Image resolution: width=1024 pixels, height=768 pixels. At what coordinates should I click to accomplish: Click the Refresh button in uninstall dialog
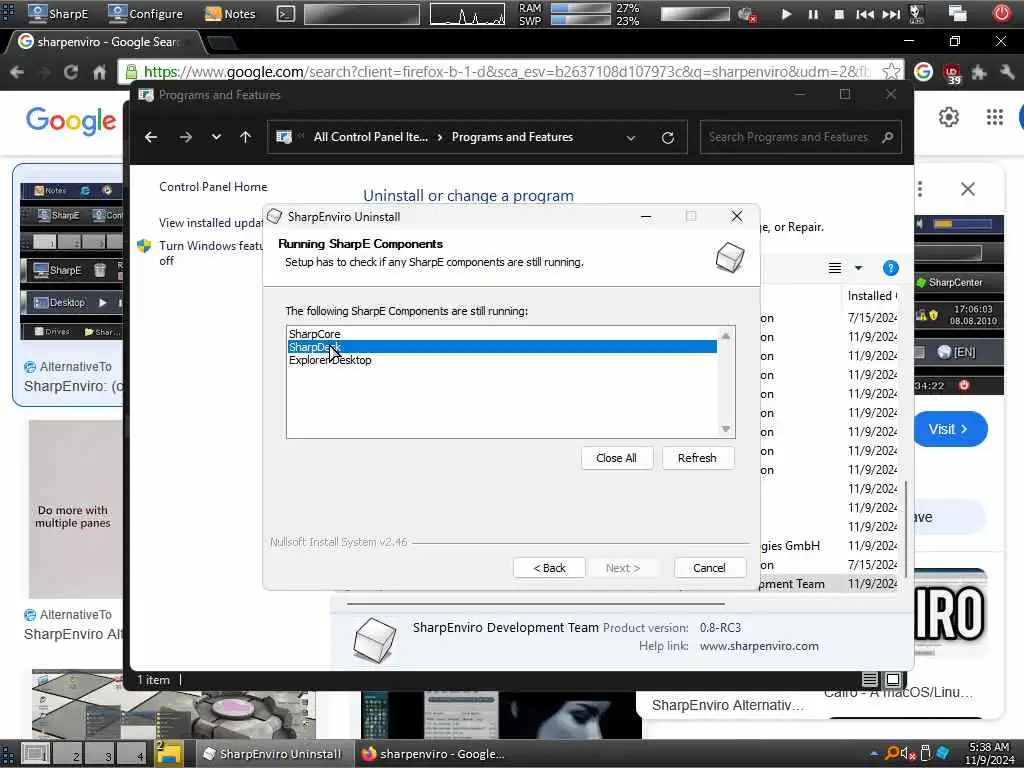(x=697, y=458)
